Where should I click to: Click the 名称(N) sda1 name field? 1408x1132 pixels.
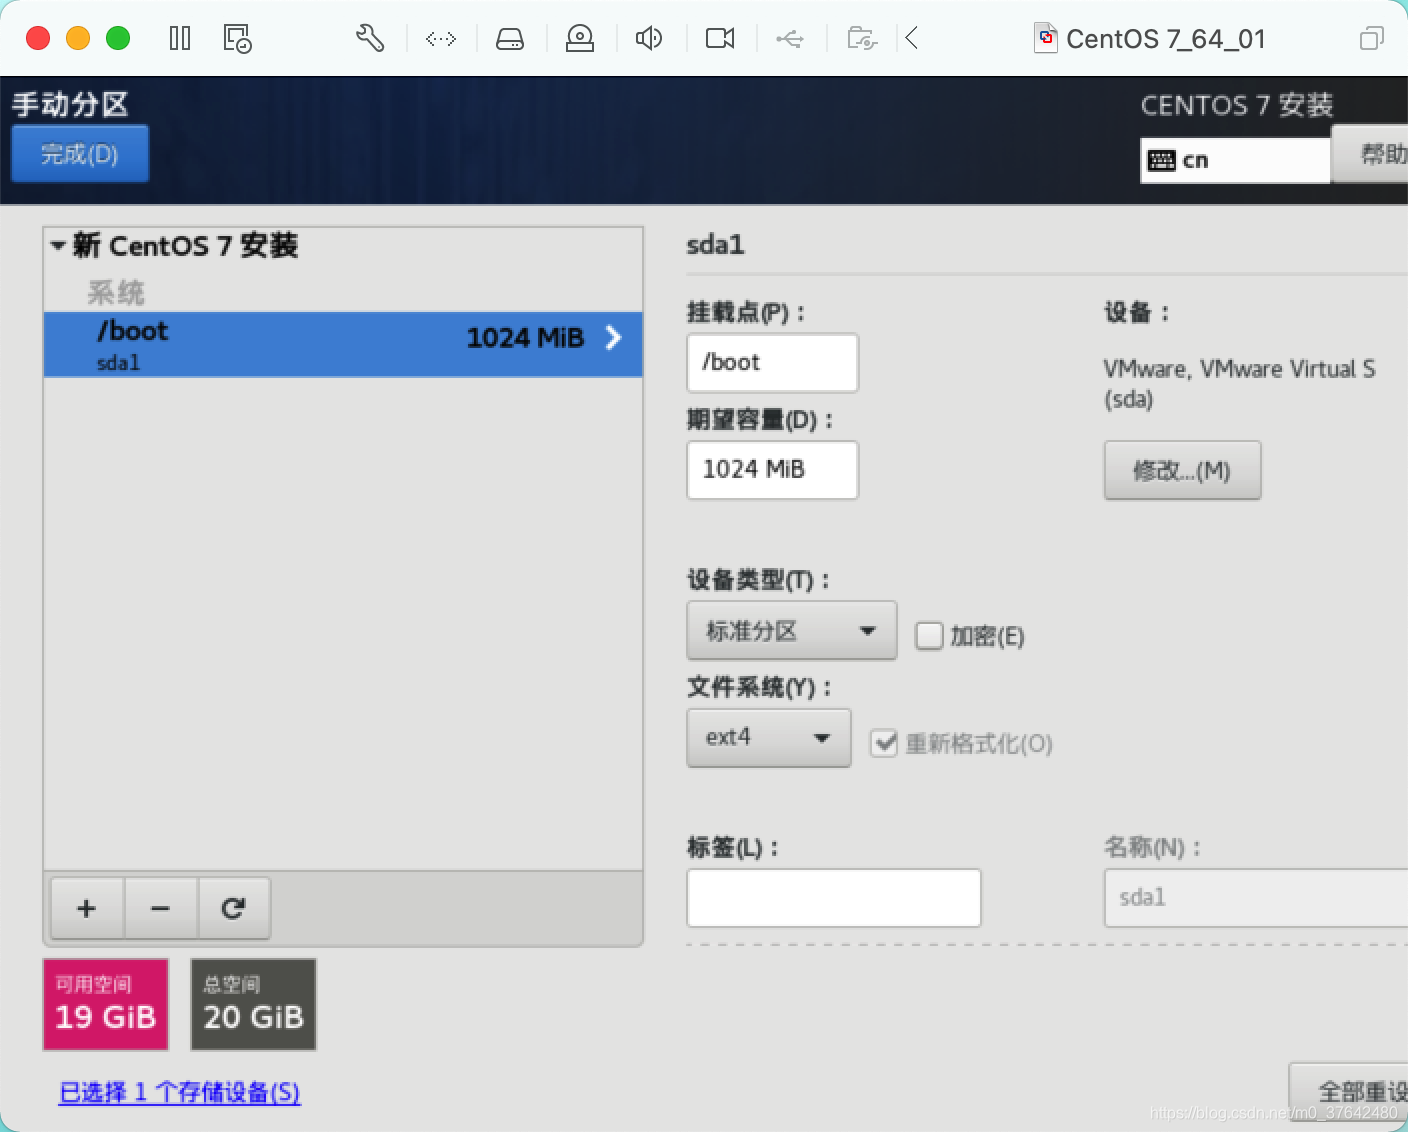pyautogui.click(x=1256, y=897)
